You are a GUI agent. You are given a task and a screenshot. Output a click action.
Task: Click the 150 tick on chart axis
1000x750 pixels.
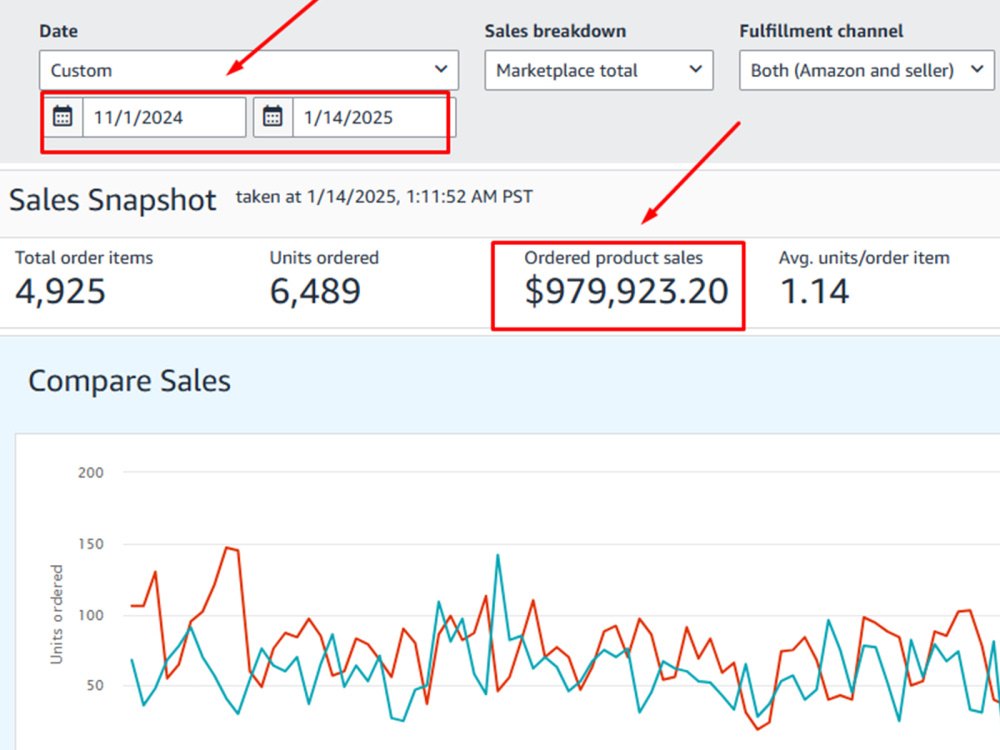pos(91,544)
